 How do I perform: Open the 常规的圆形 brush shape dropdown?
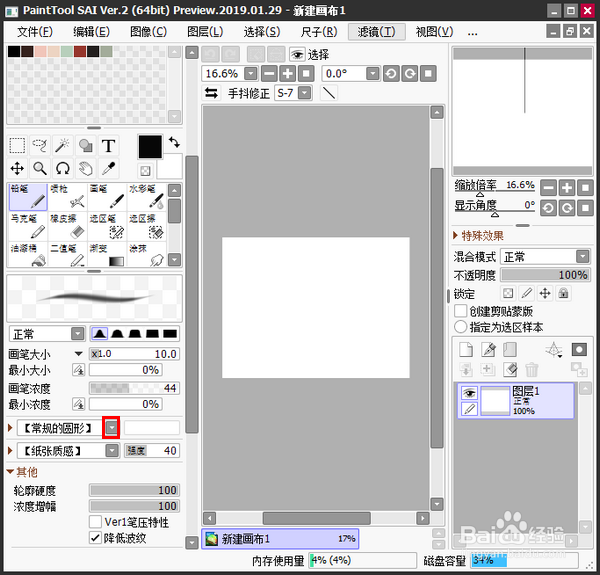coord(111,428)
